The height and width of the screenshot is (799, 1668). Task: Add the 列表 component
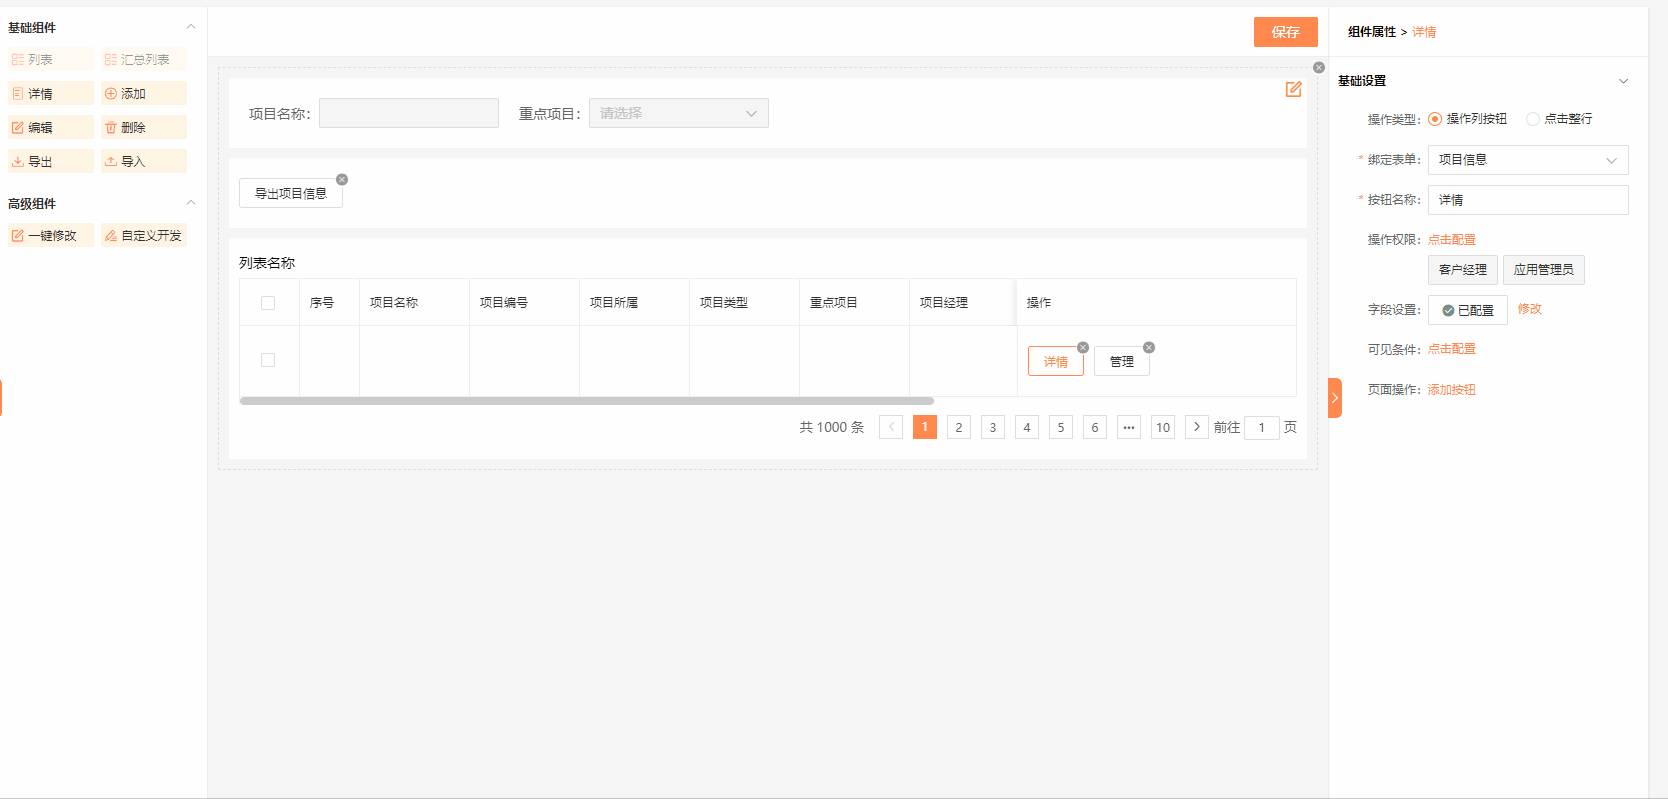click(50, 60)
